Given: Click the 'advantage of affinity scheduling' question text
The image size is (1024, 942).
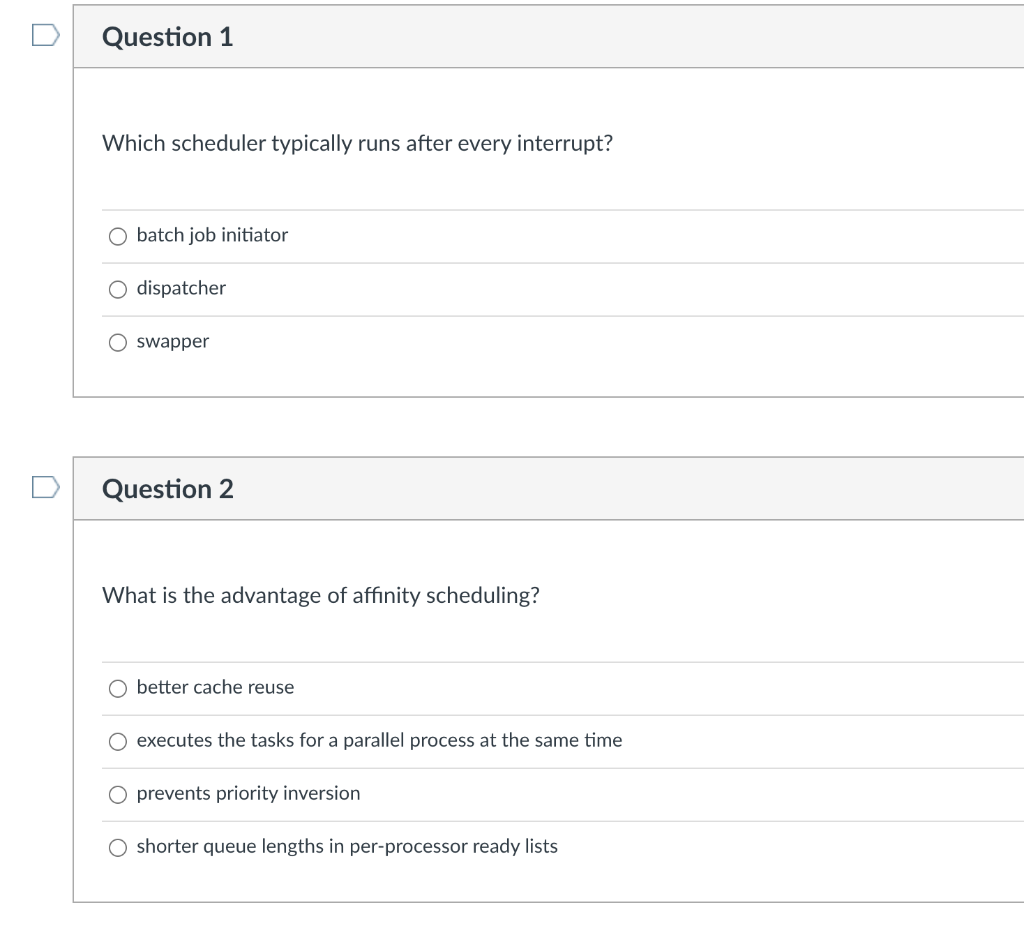Looking at the screenshot, I should (x=320, y=595).
